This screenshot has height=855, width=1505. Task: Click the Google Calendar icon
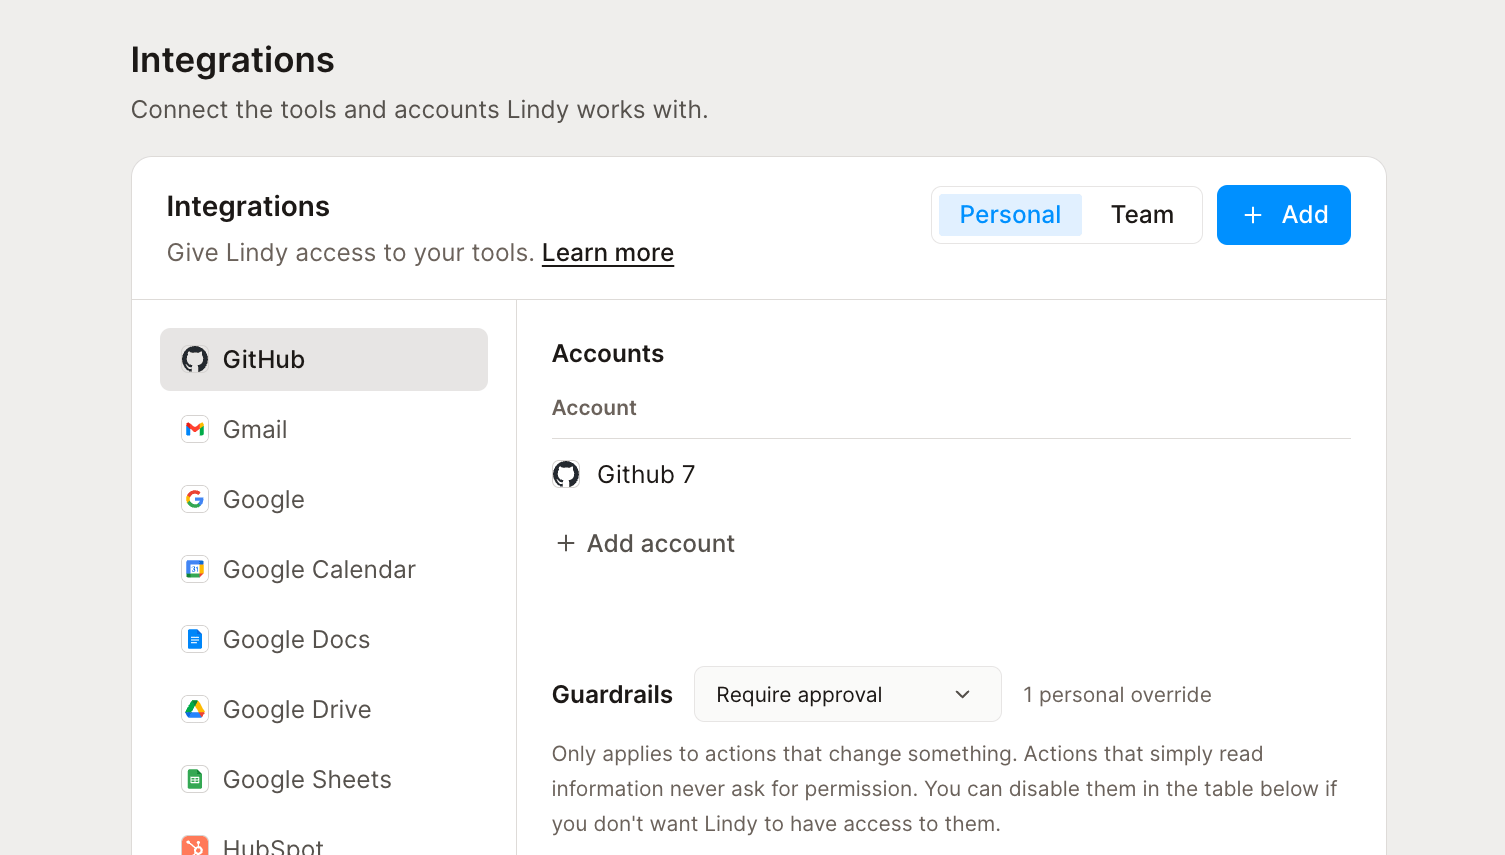point(195,569)
